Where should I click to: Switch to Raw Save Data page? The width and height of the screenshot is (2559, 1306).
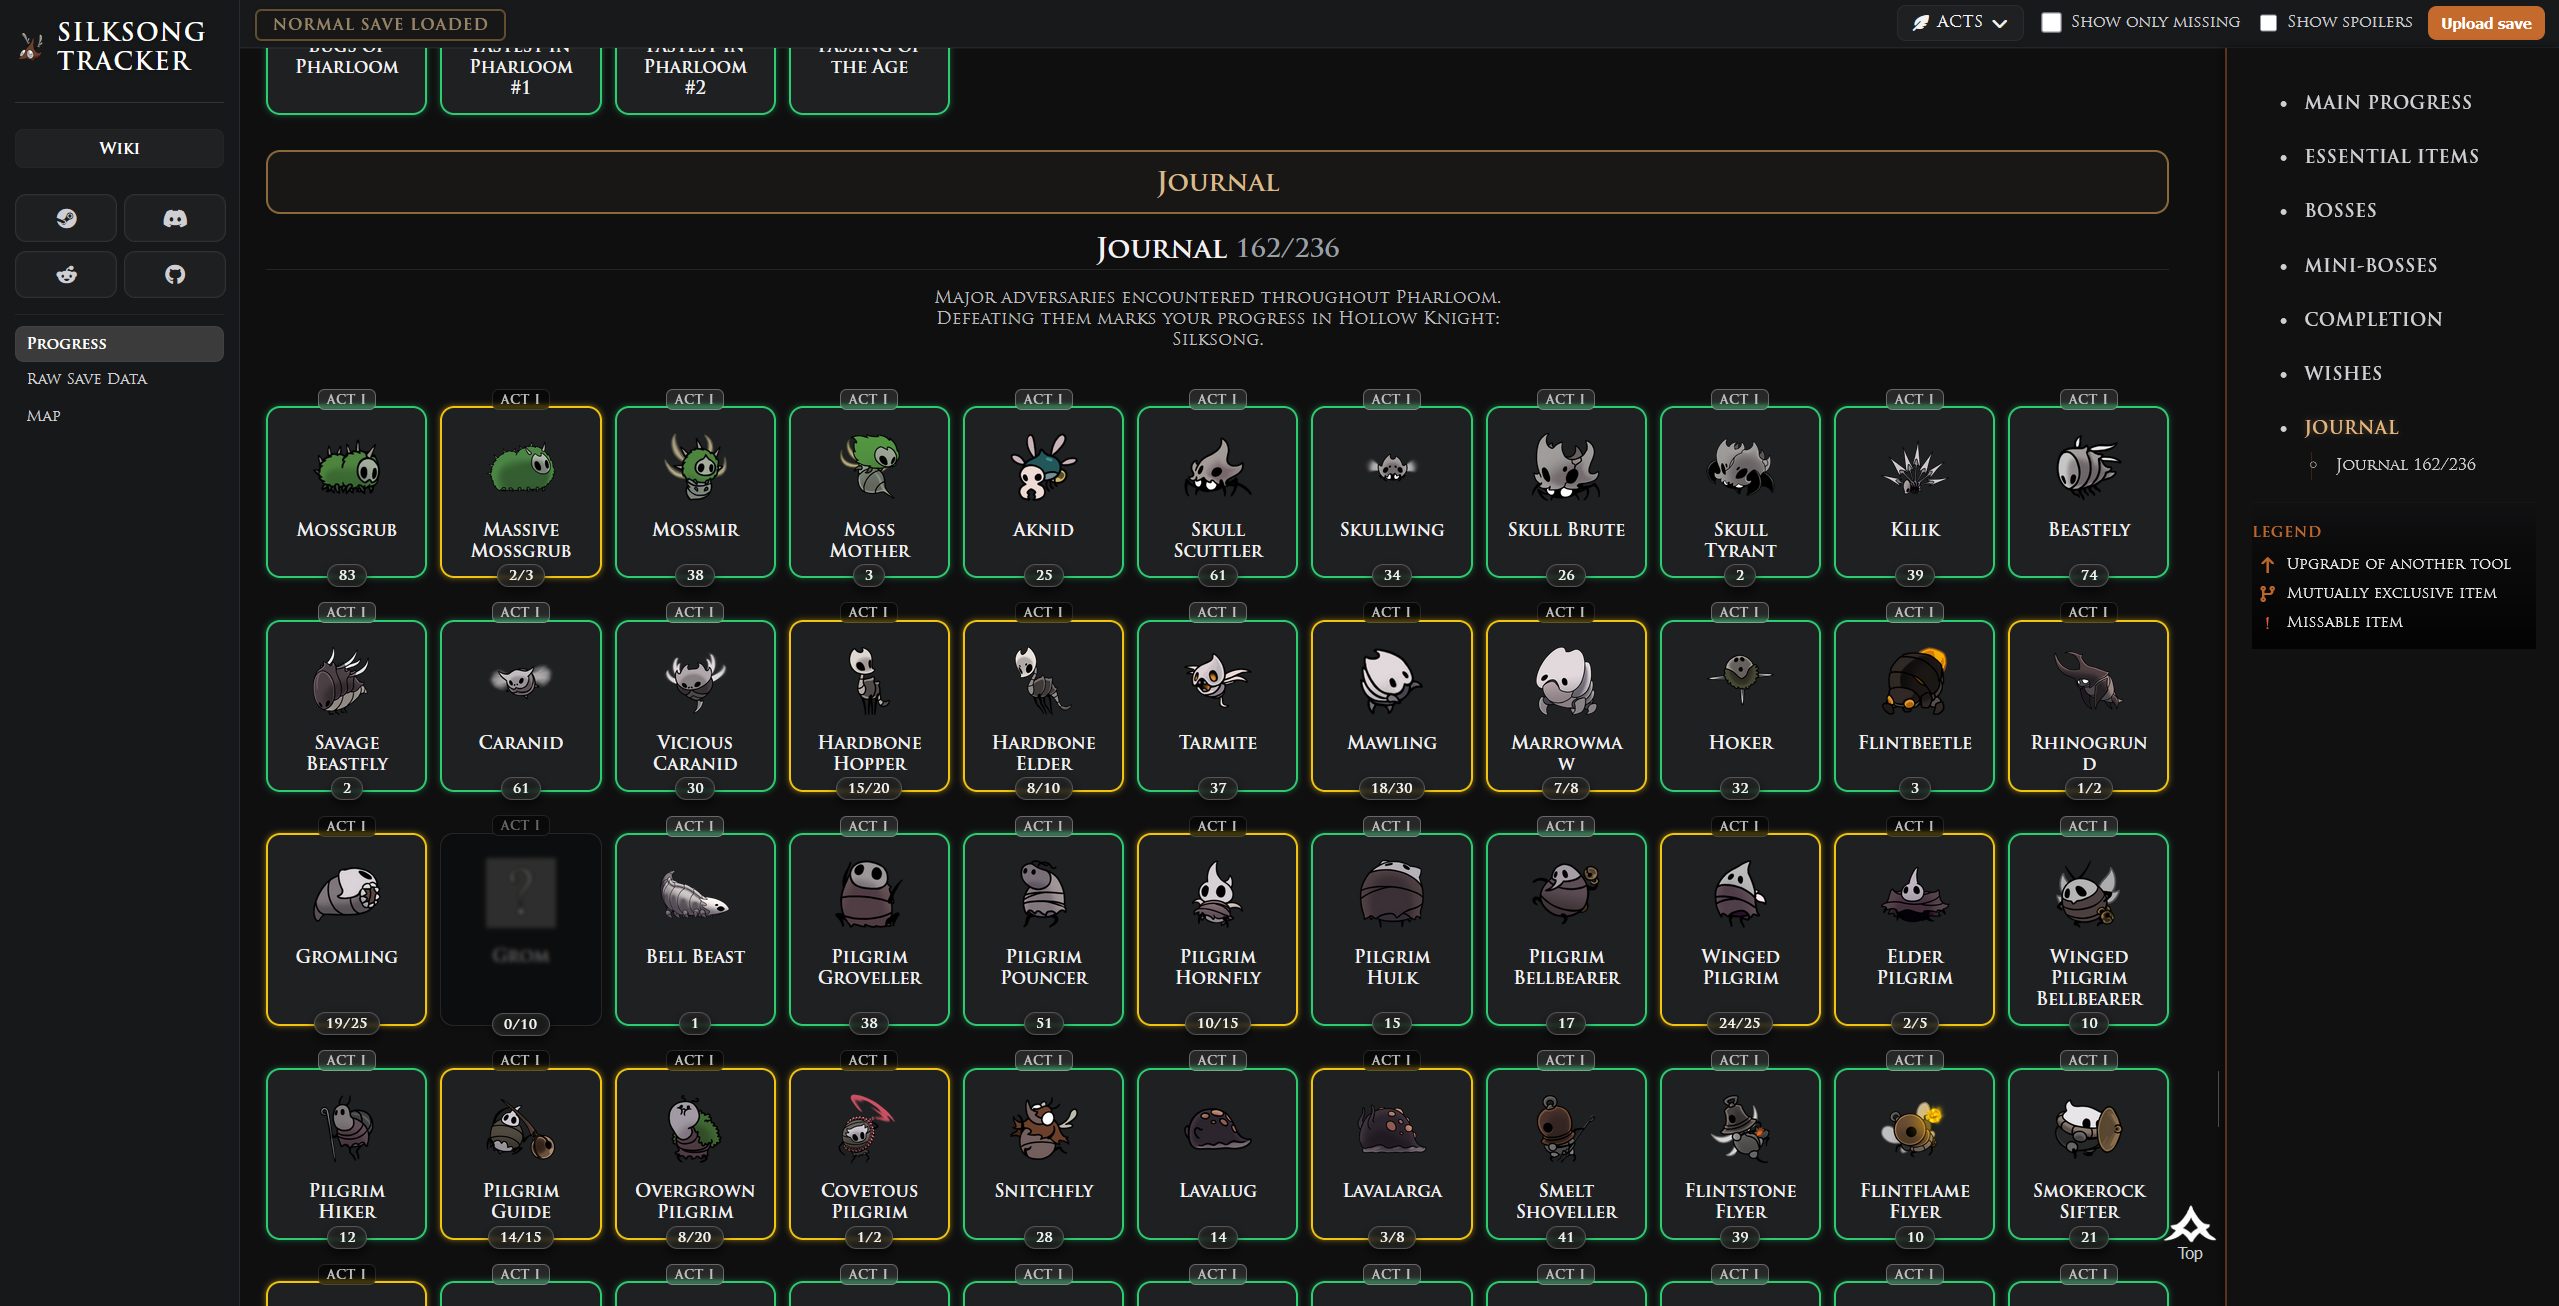pyautogui.click(x=87, y=379)
